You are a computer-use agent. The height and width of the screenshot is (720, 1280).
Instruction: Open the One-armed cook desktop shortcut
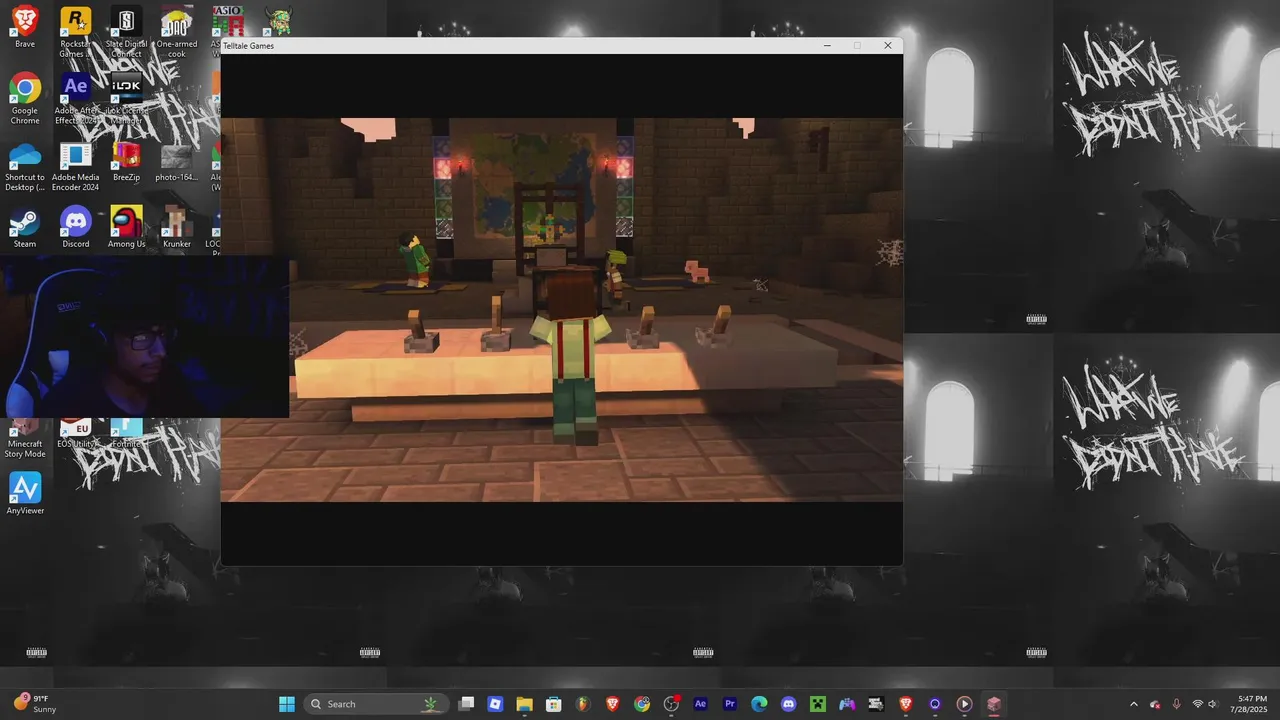pyautogui.click(x=177, y=32)
